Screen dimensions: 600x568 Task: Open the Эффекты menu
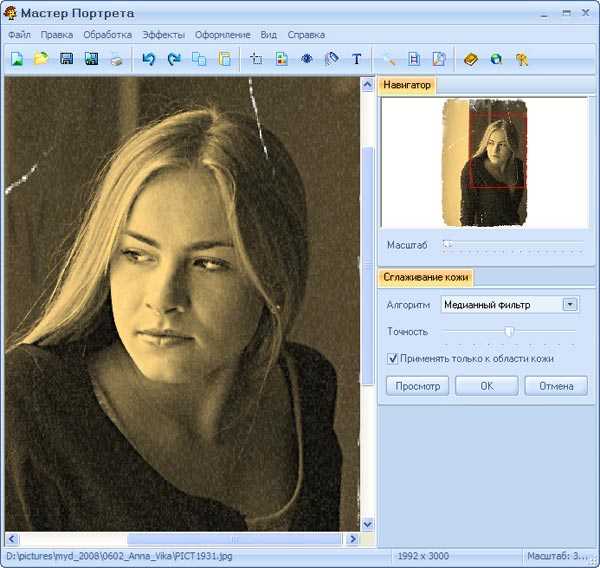click(x=163, y=35)
